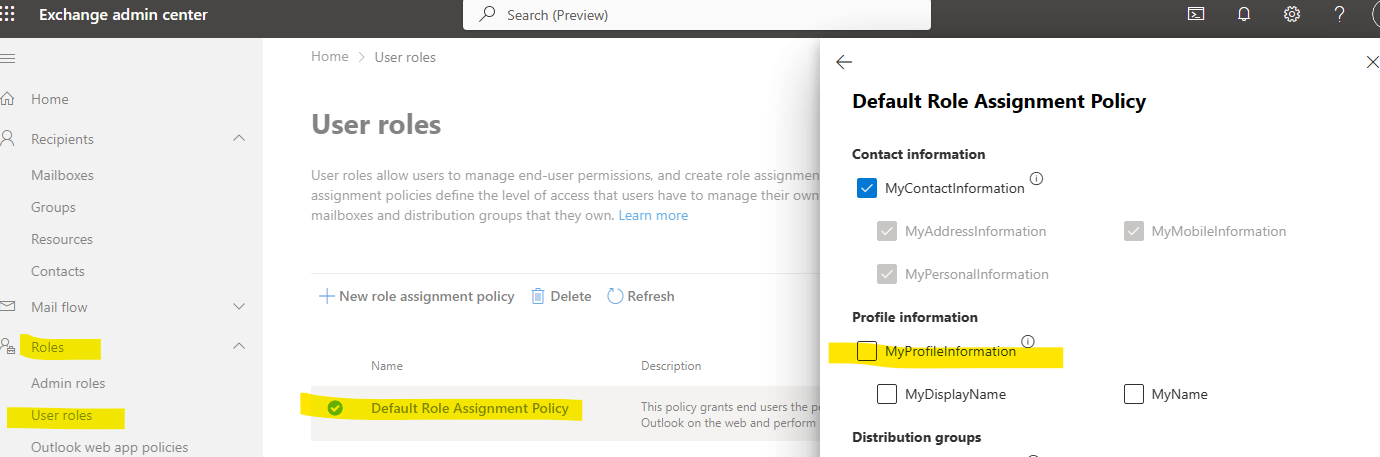
Task: Click the Delete button label
Action: point(571,296)
